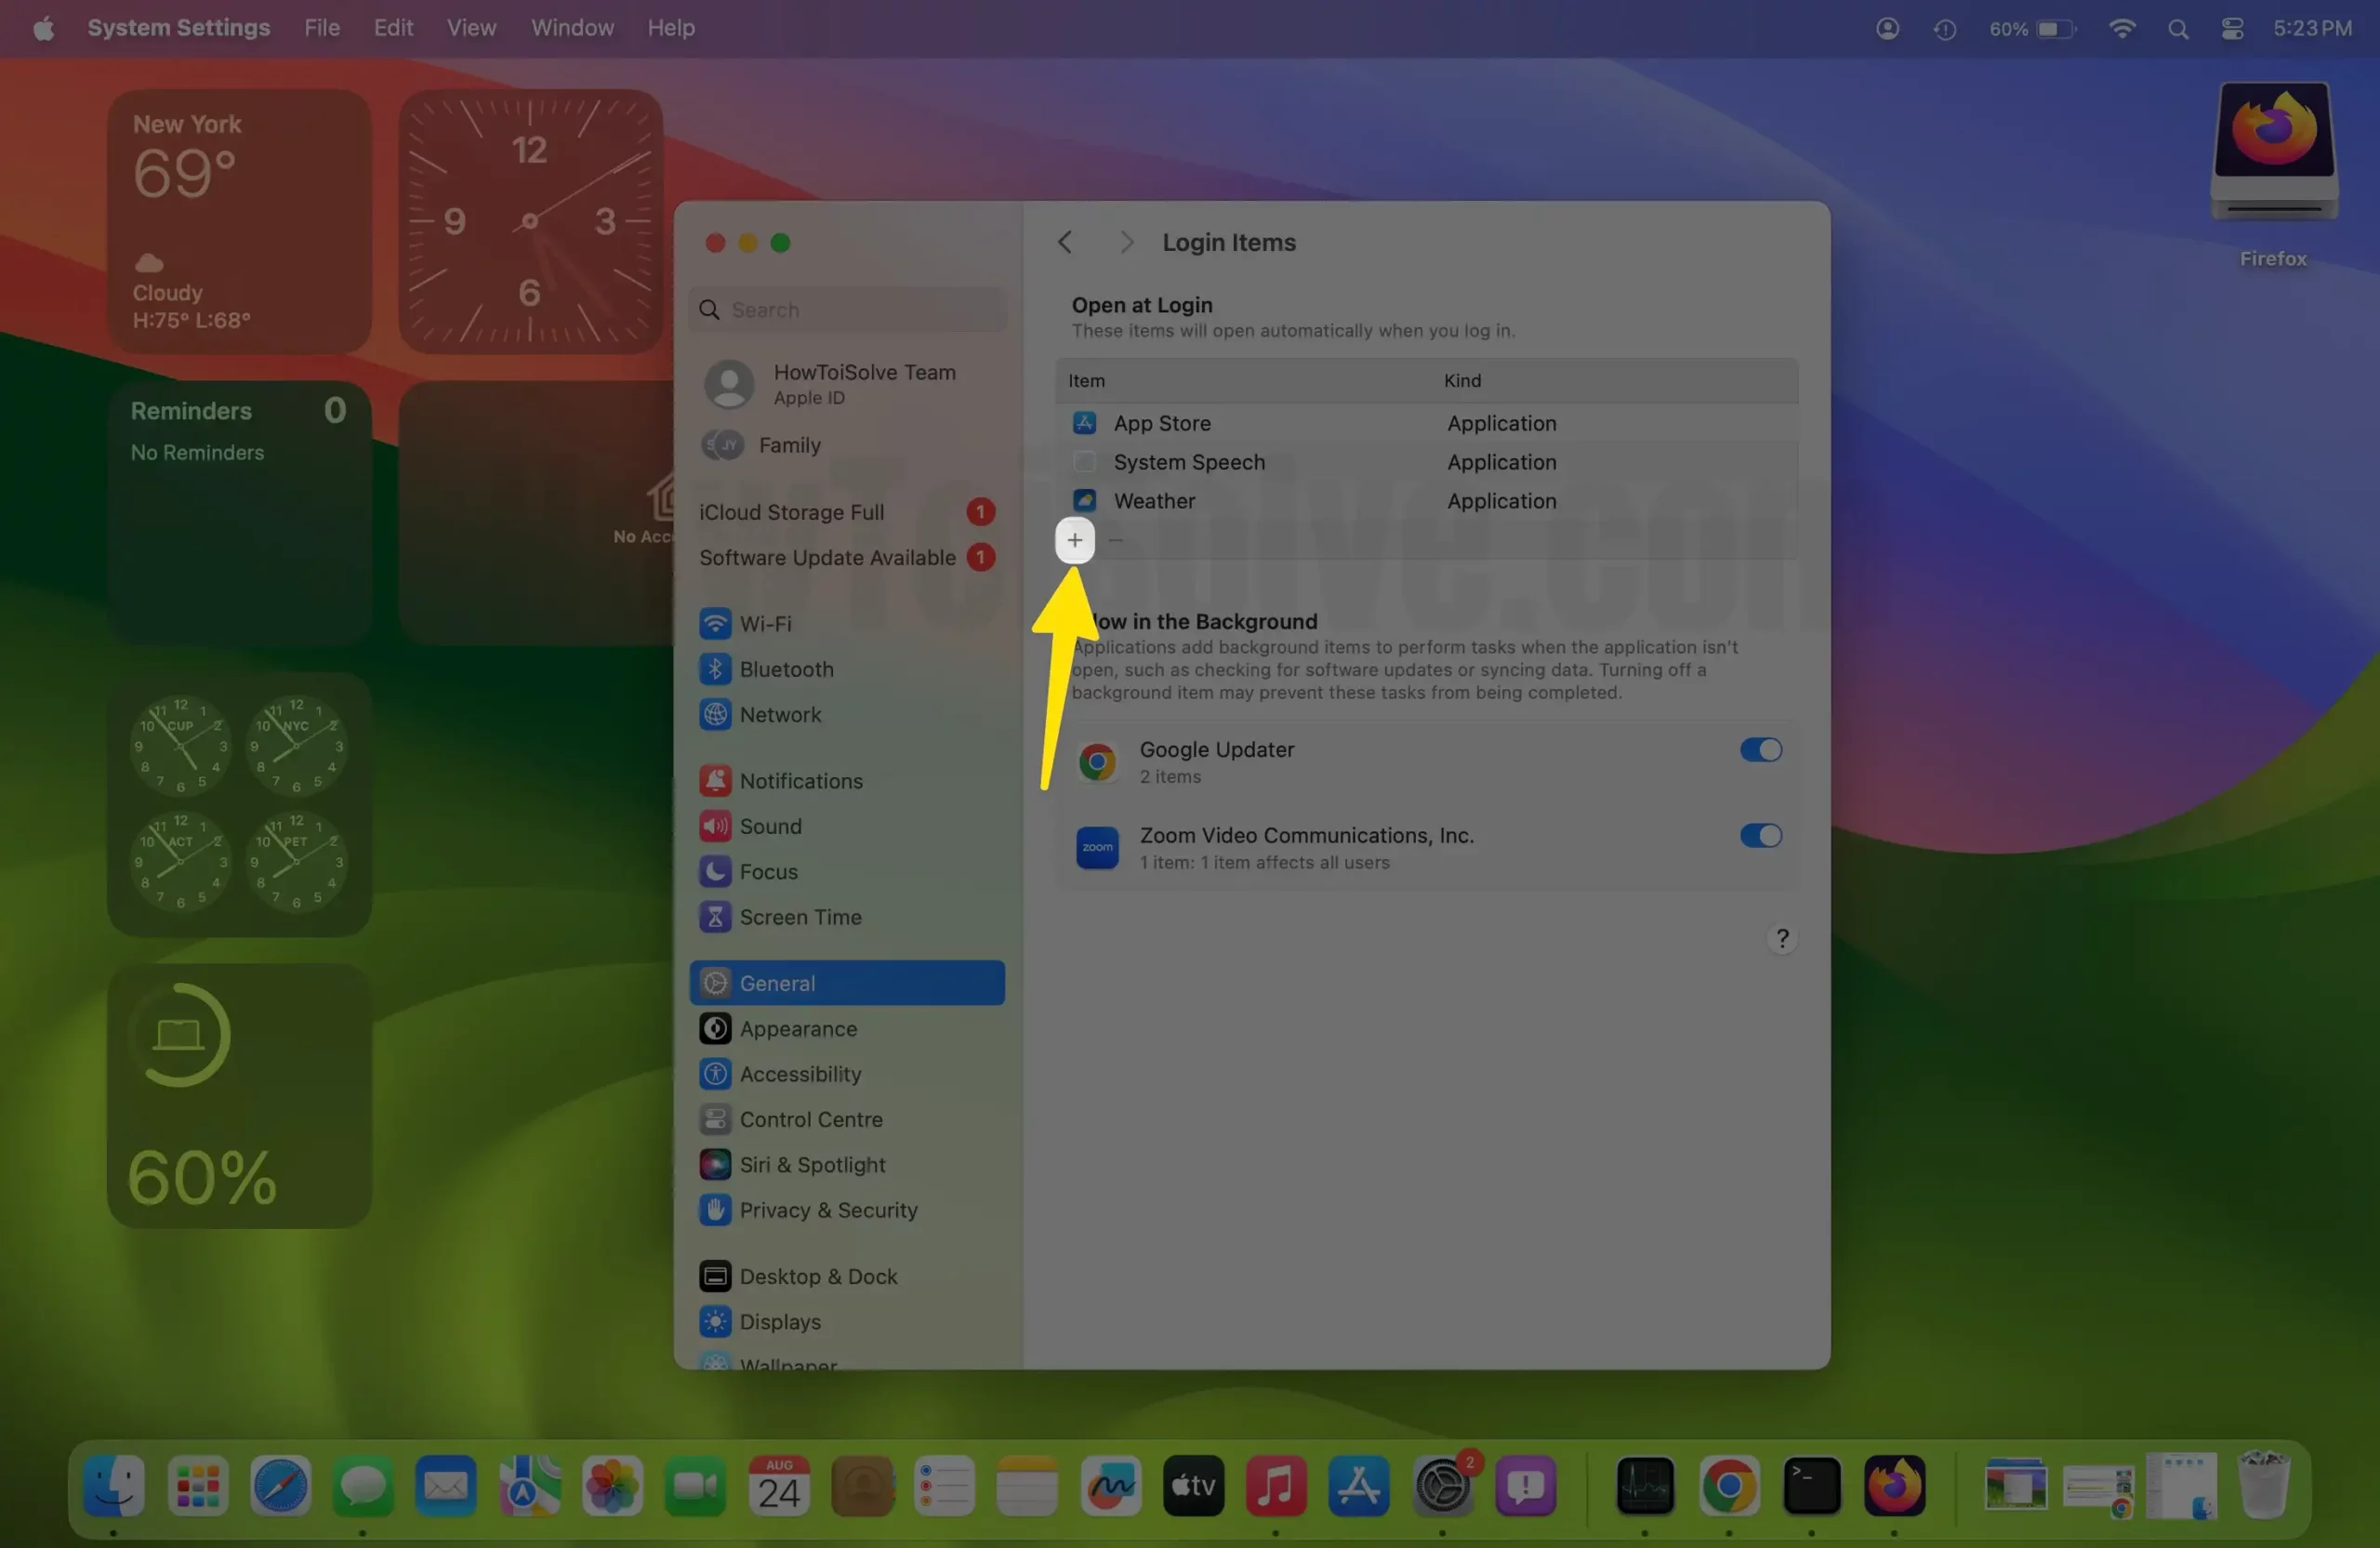Select General in sidebar
This screenshot has height=1548, width=2380.
click(x=848, y=983)
